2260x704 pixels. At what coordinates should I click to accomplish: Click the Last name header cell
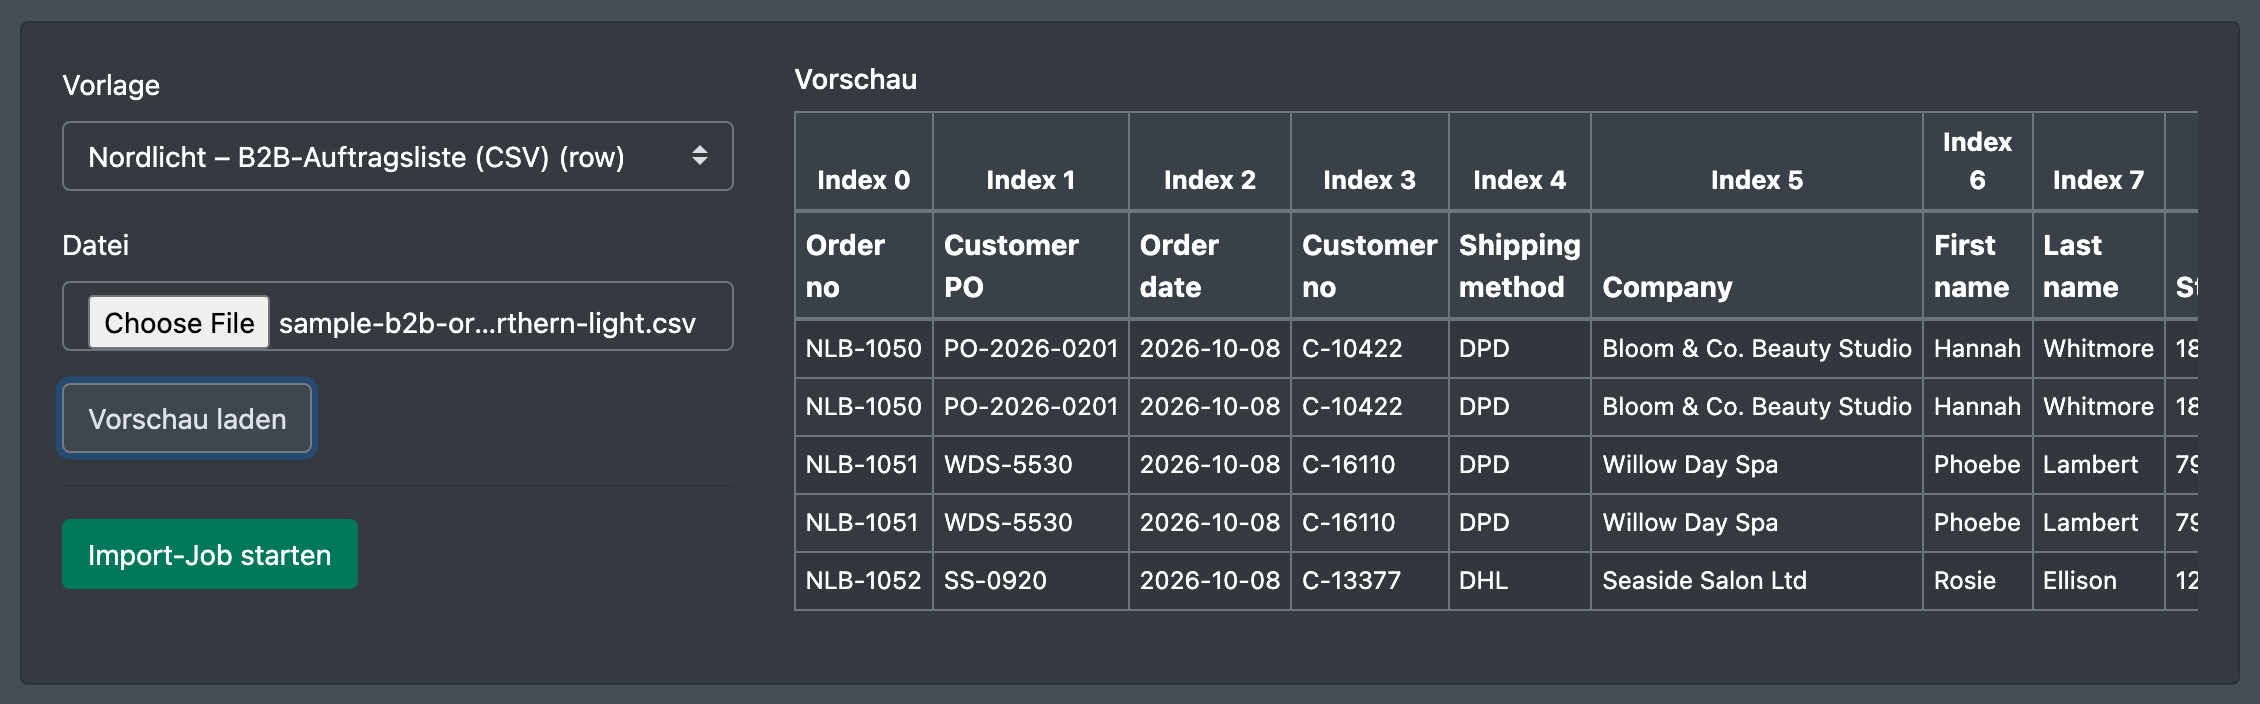(x=2099, y=266)
